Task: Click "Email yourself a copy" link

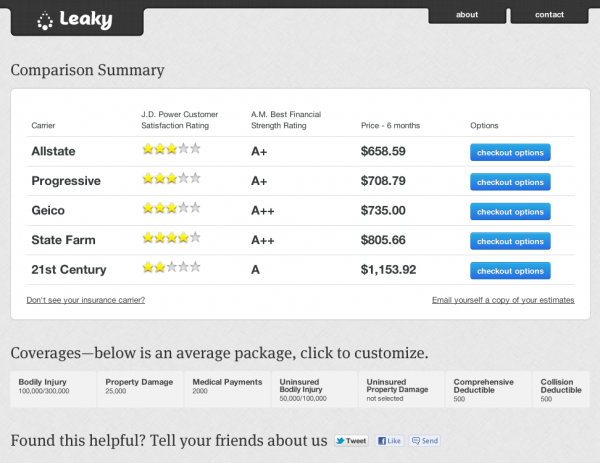Action: (503, 300)
